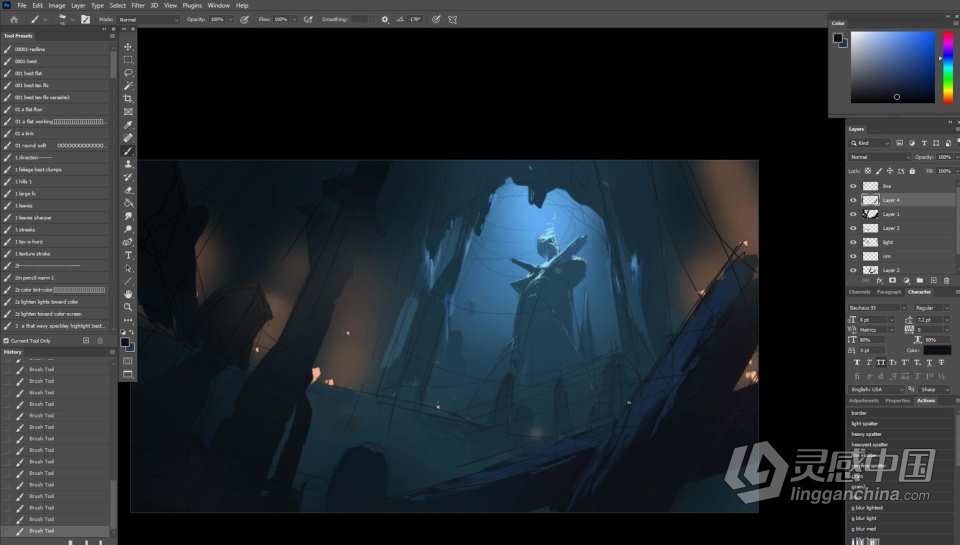Add layer style fx icon

point(879,280)
